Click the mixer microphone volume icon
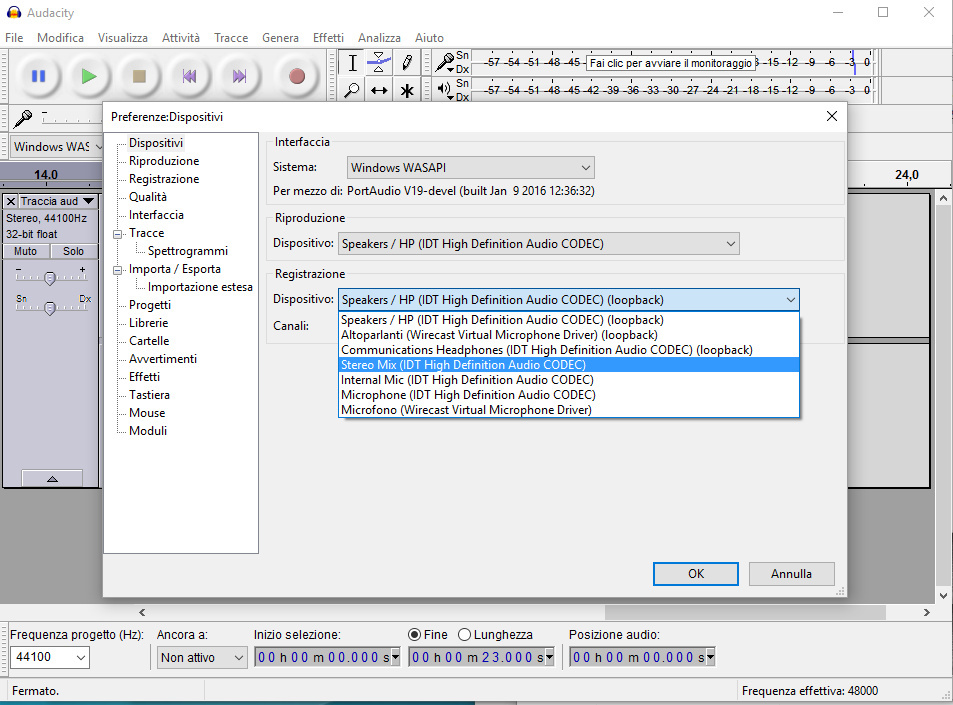This screenshot has height=705, width=953. tap(22, 118)
